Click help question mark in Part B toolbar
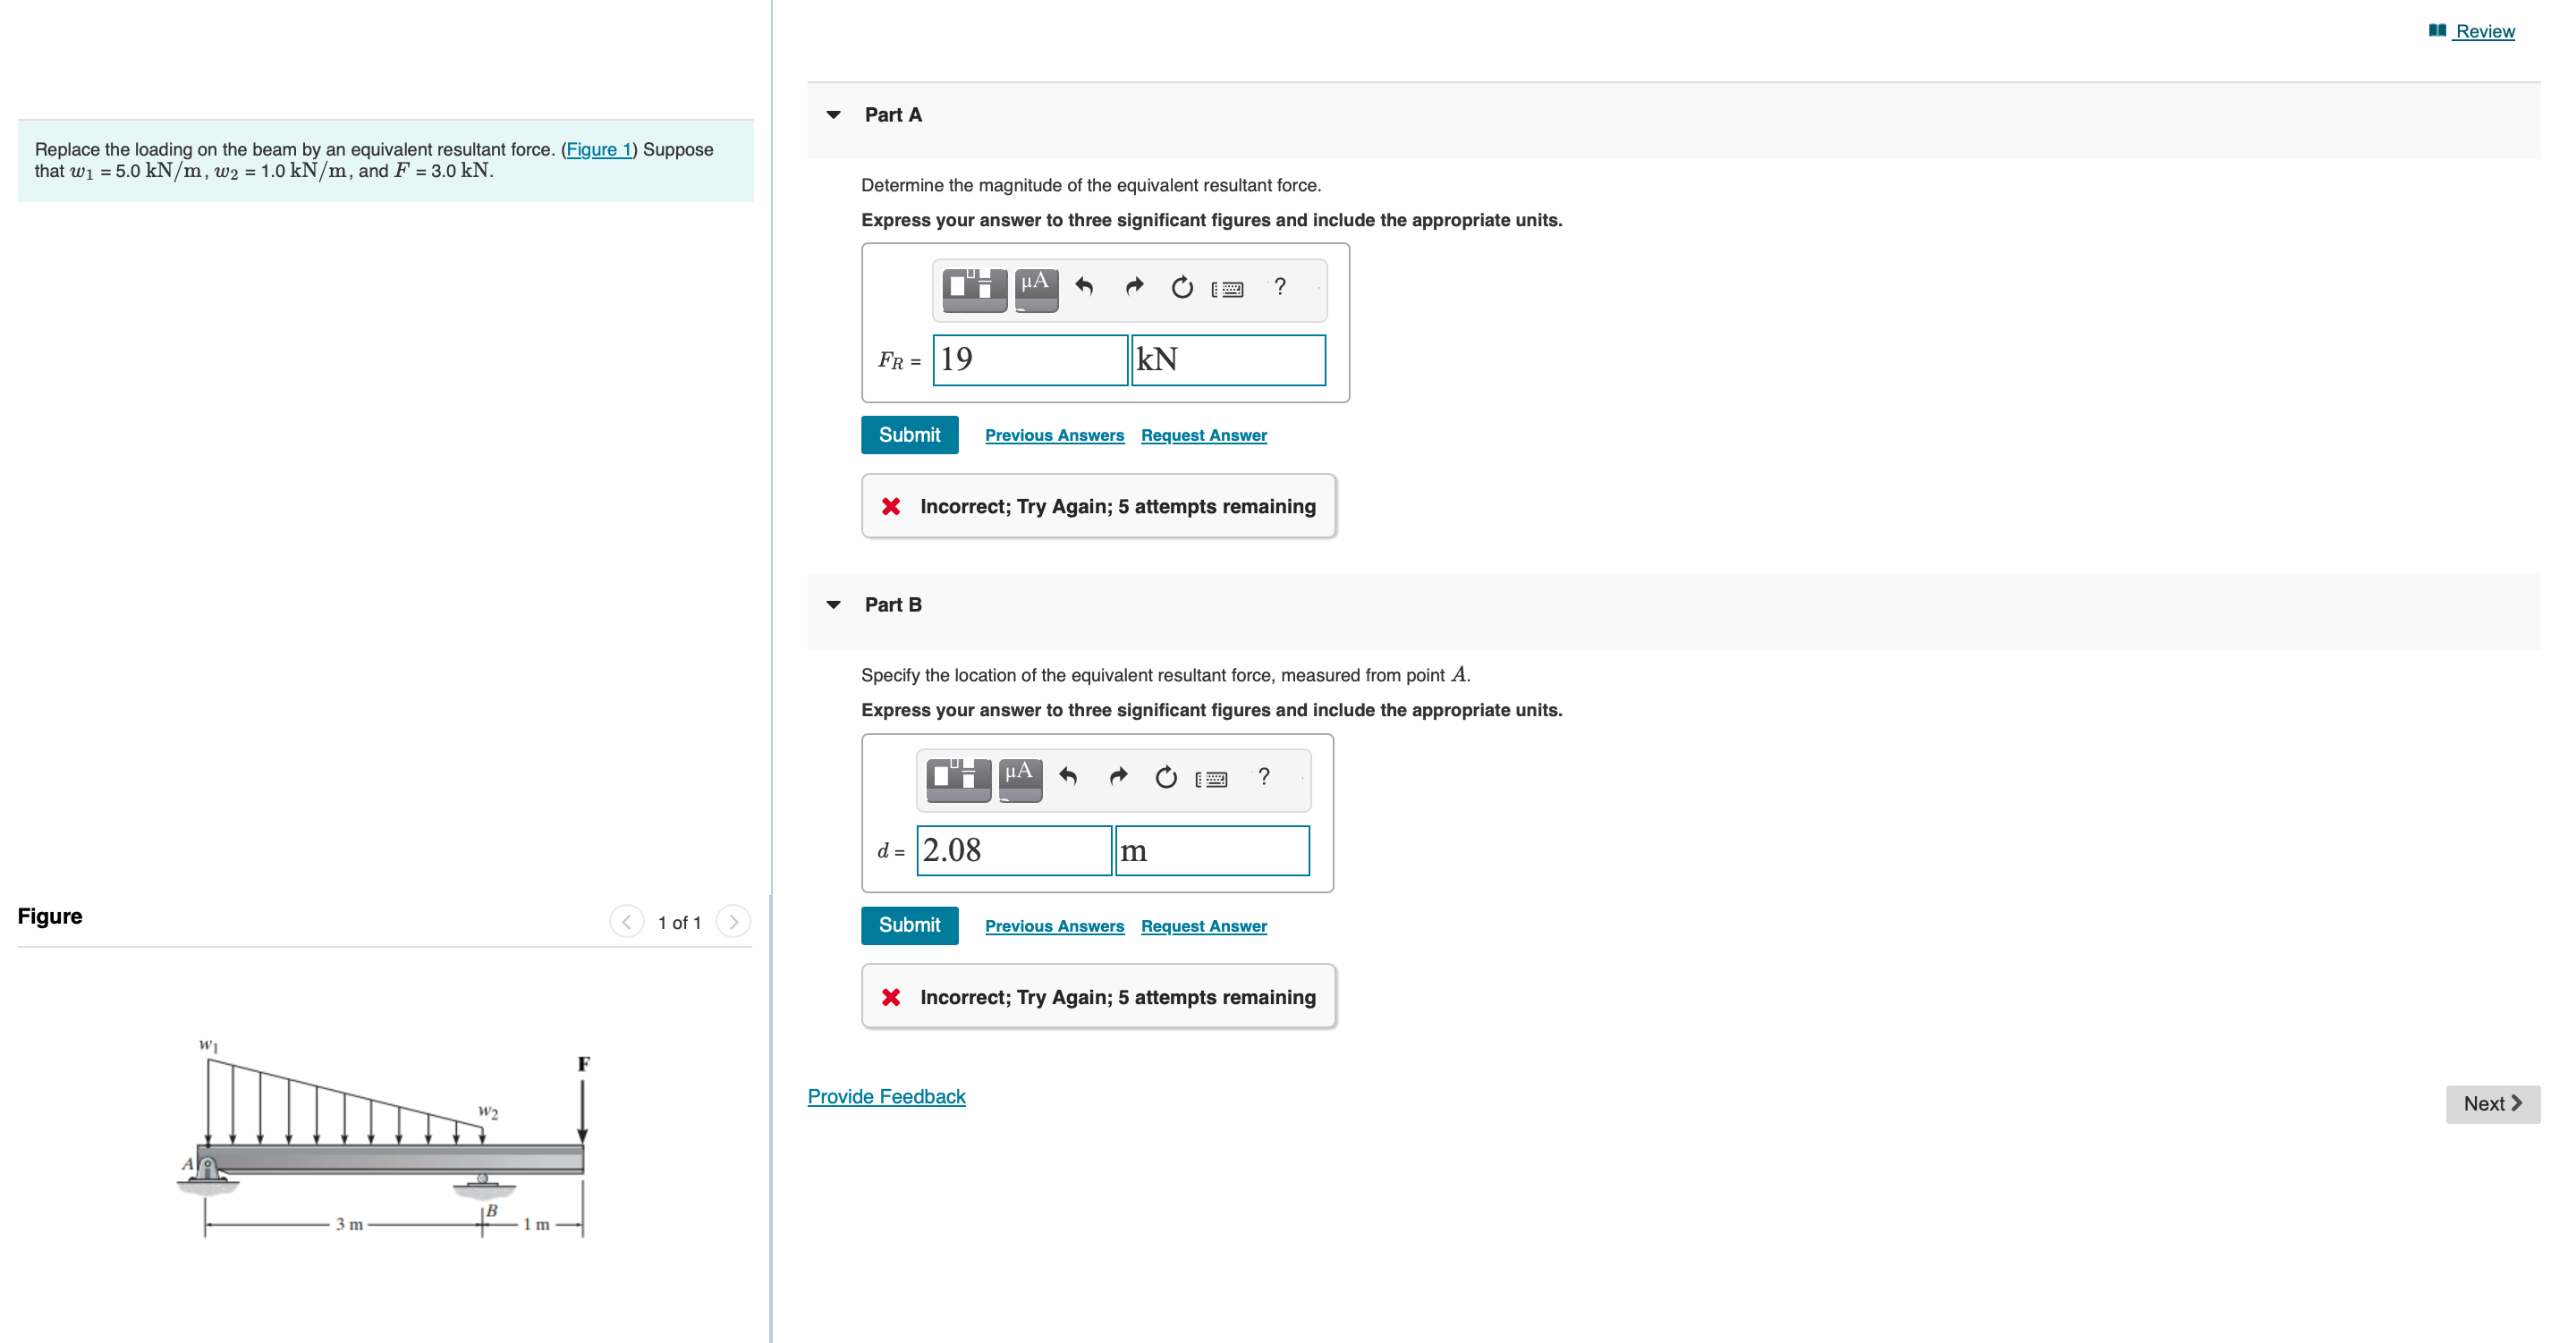Image resolution: width=2576 pixels, height=1343 pixels. coord(1263,777)
